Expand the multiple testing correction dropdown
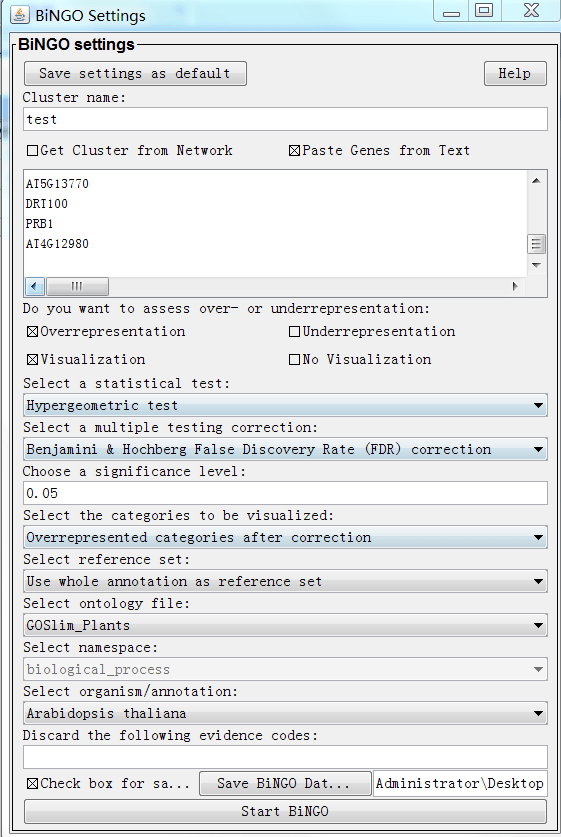 286,449
